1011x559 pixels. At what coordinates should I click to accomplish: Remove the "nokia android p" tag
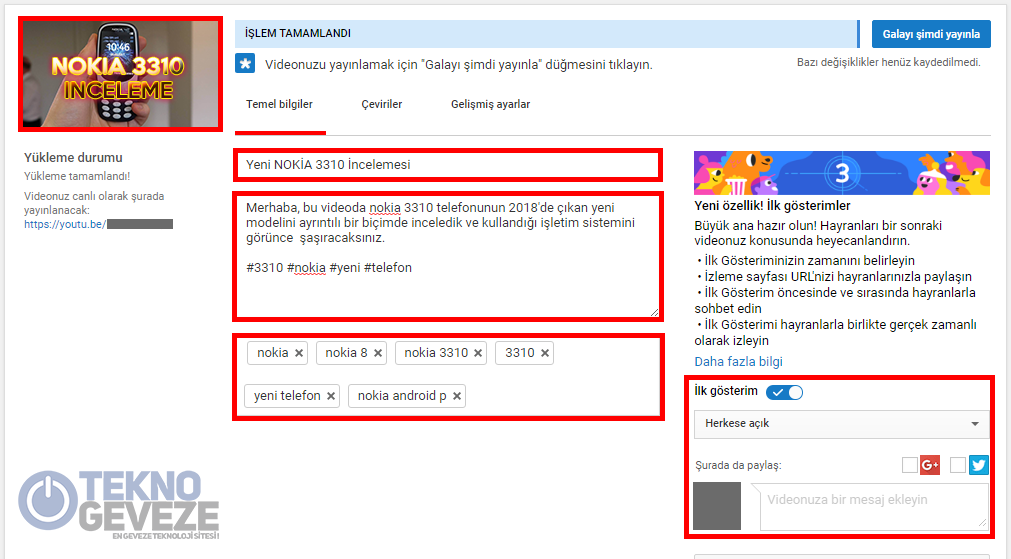456,396
